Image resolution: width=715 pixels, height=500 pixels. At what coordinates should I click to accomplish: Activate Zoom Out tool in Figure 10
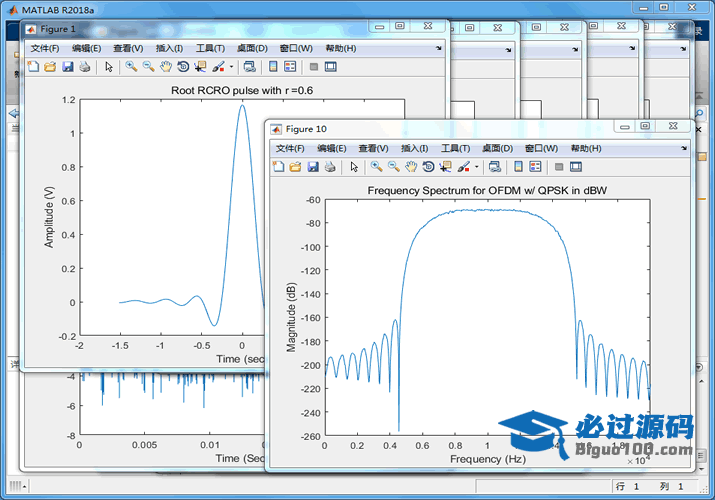point(394,167)
